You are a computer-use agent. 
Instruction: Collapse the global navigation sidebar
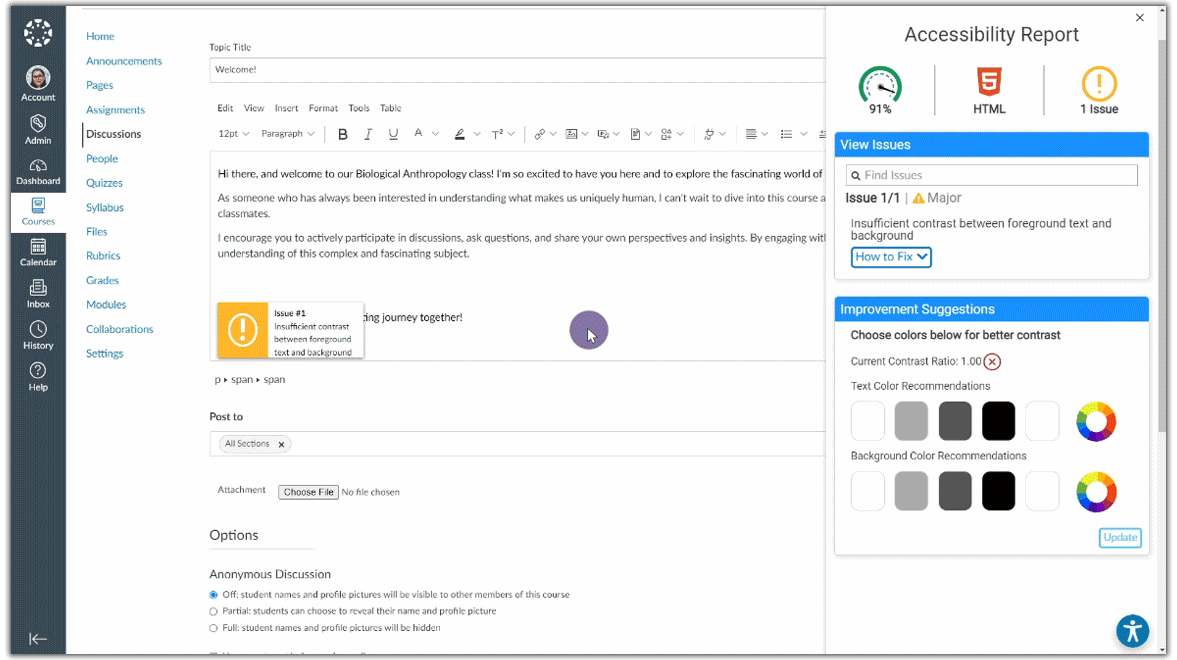(x=38, y=639)
